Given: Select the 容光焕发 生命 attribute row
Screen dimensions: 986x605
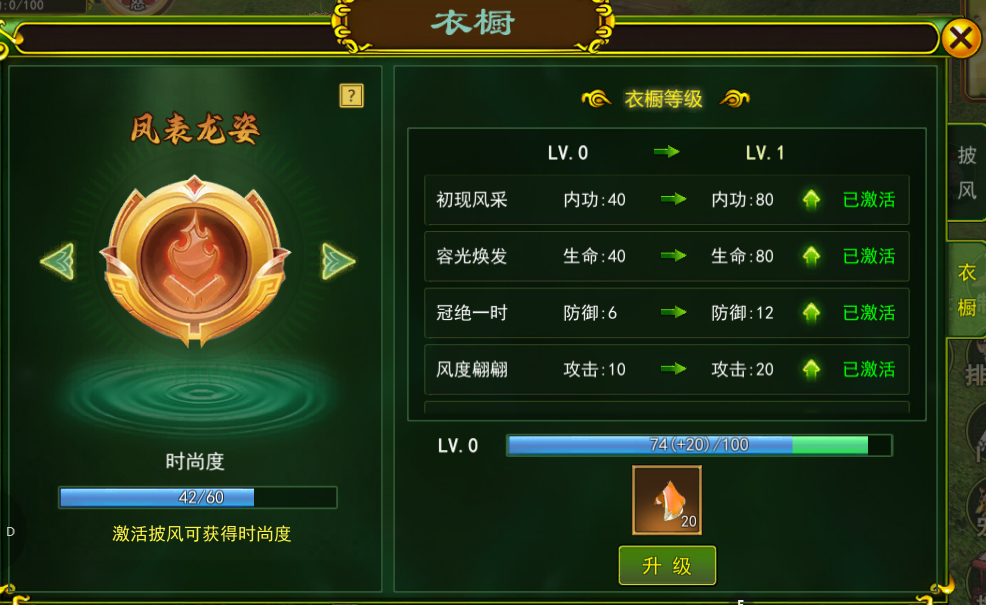Looking at the screenshot, I should 667,256.
